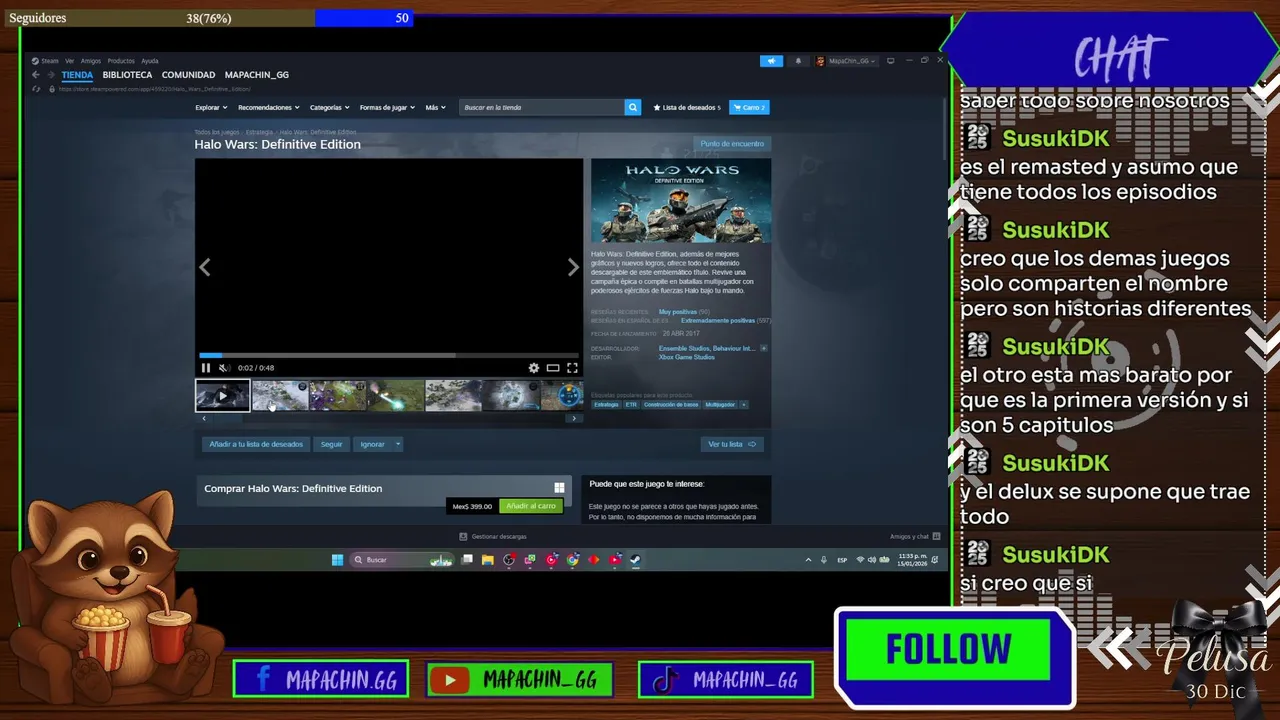
Task: Toggle theater mode in video player
Action: tap(553, 368)
